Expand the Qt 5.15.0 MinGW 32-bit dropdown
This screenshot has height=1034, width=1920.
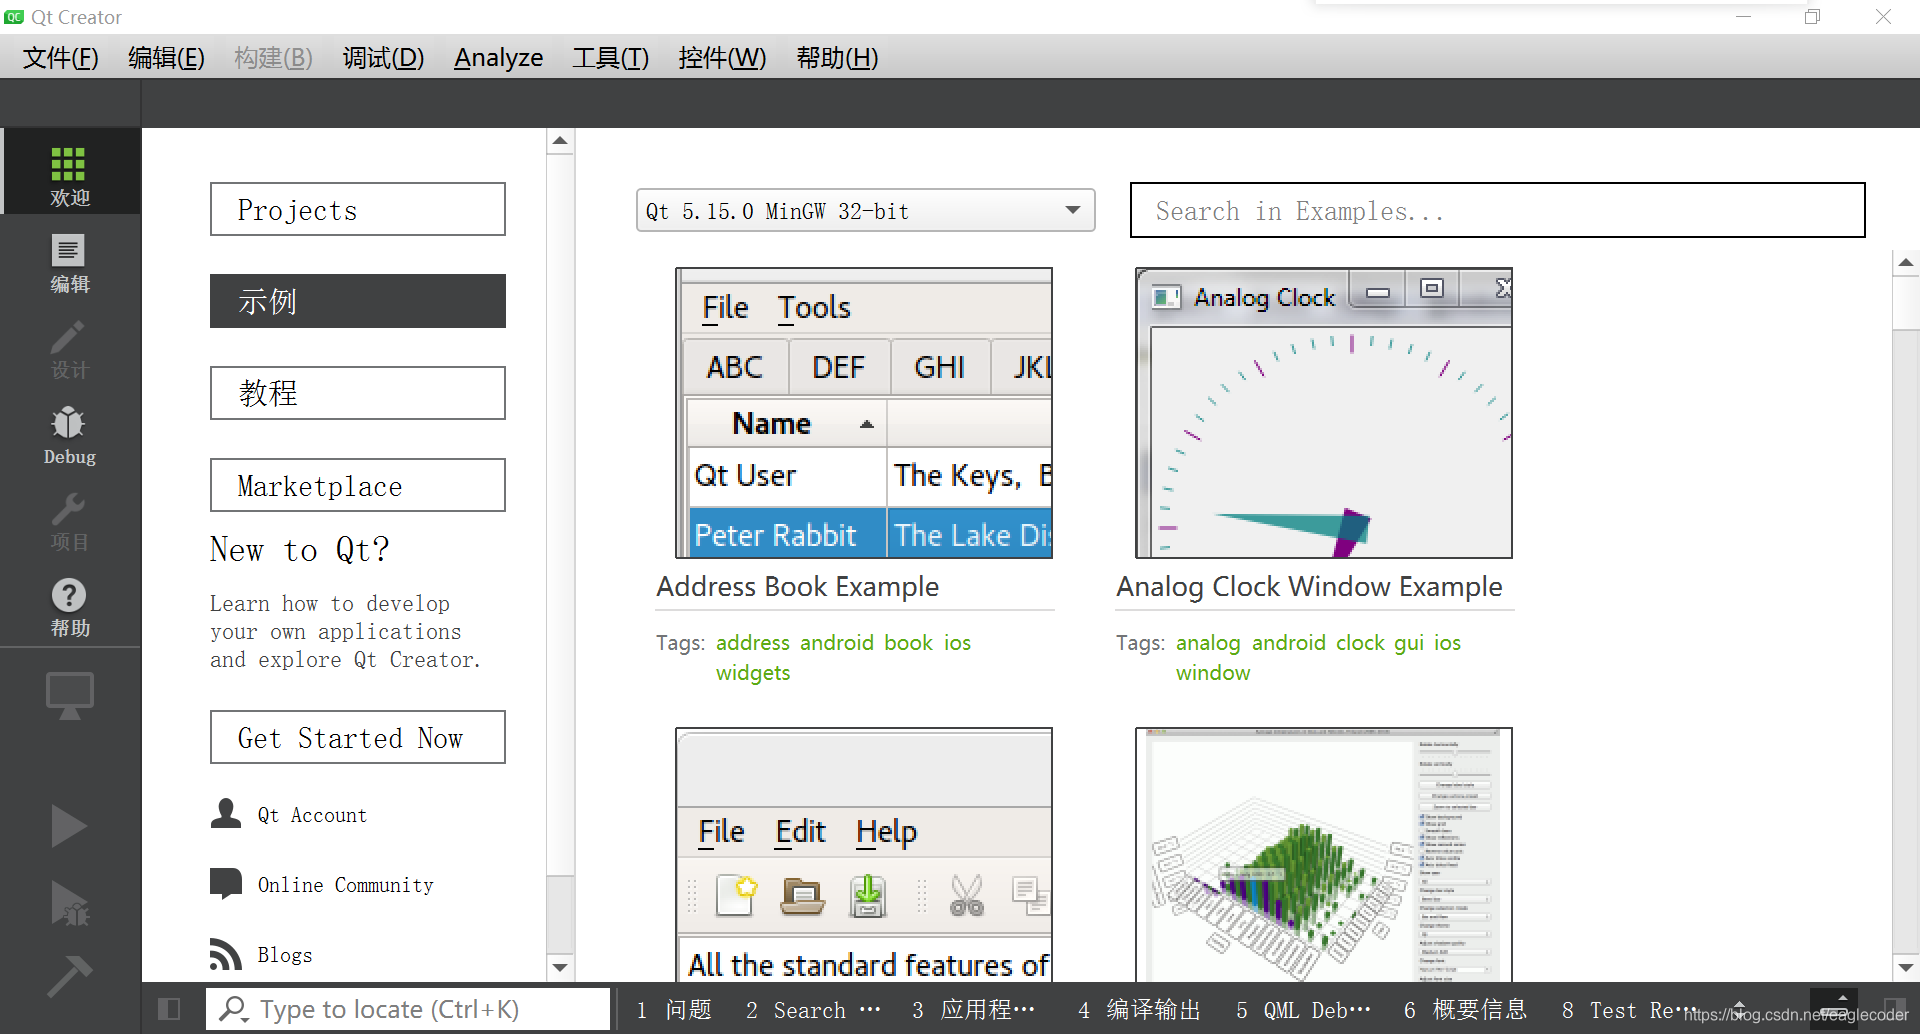point(866,210)
